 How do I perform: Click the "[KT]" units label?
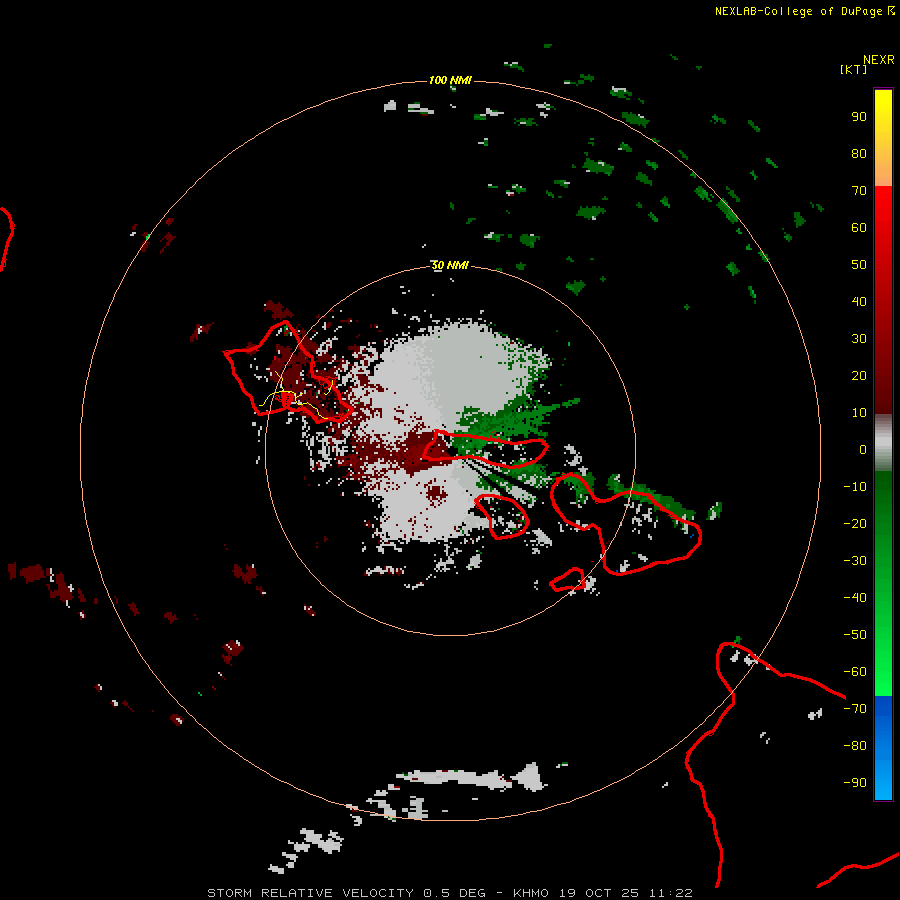[854, 69]
